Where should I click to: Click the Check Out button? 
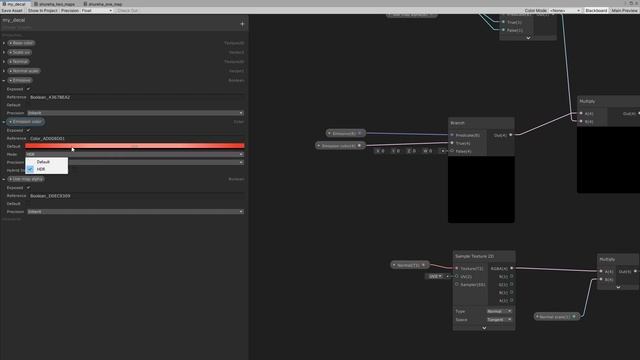tap(128, 11)
